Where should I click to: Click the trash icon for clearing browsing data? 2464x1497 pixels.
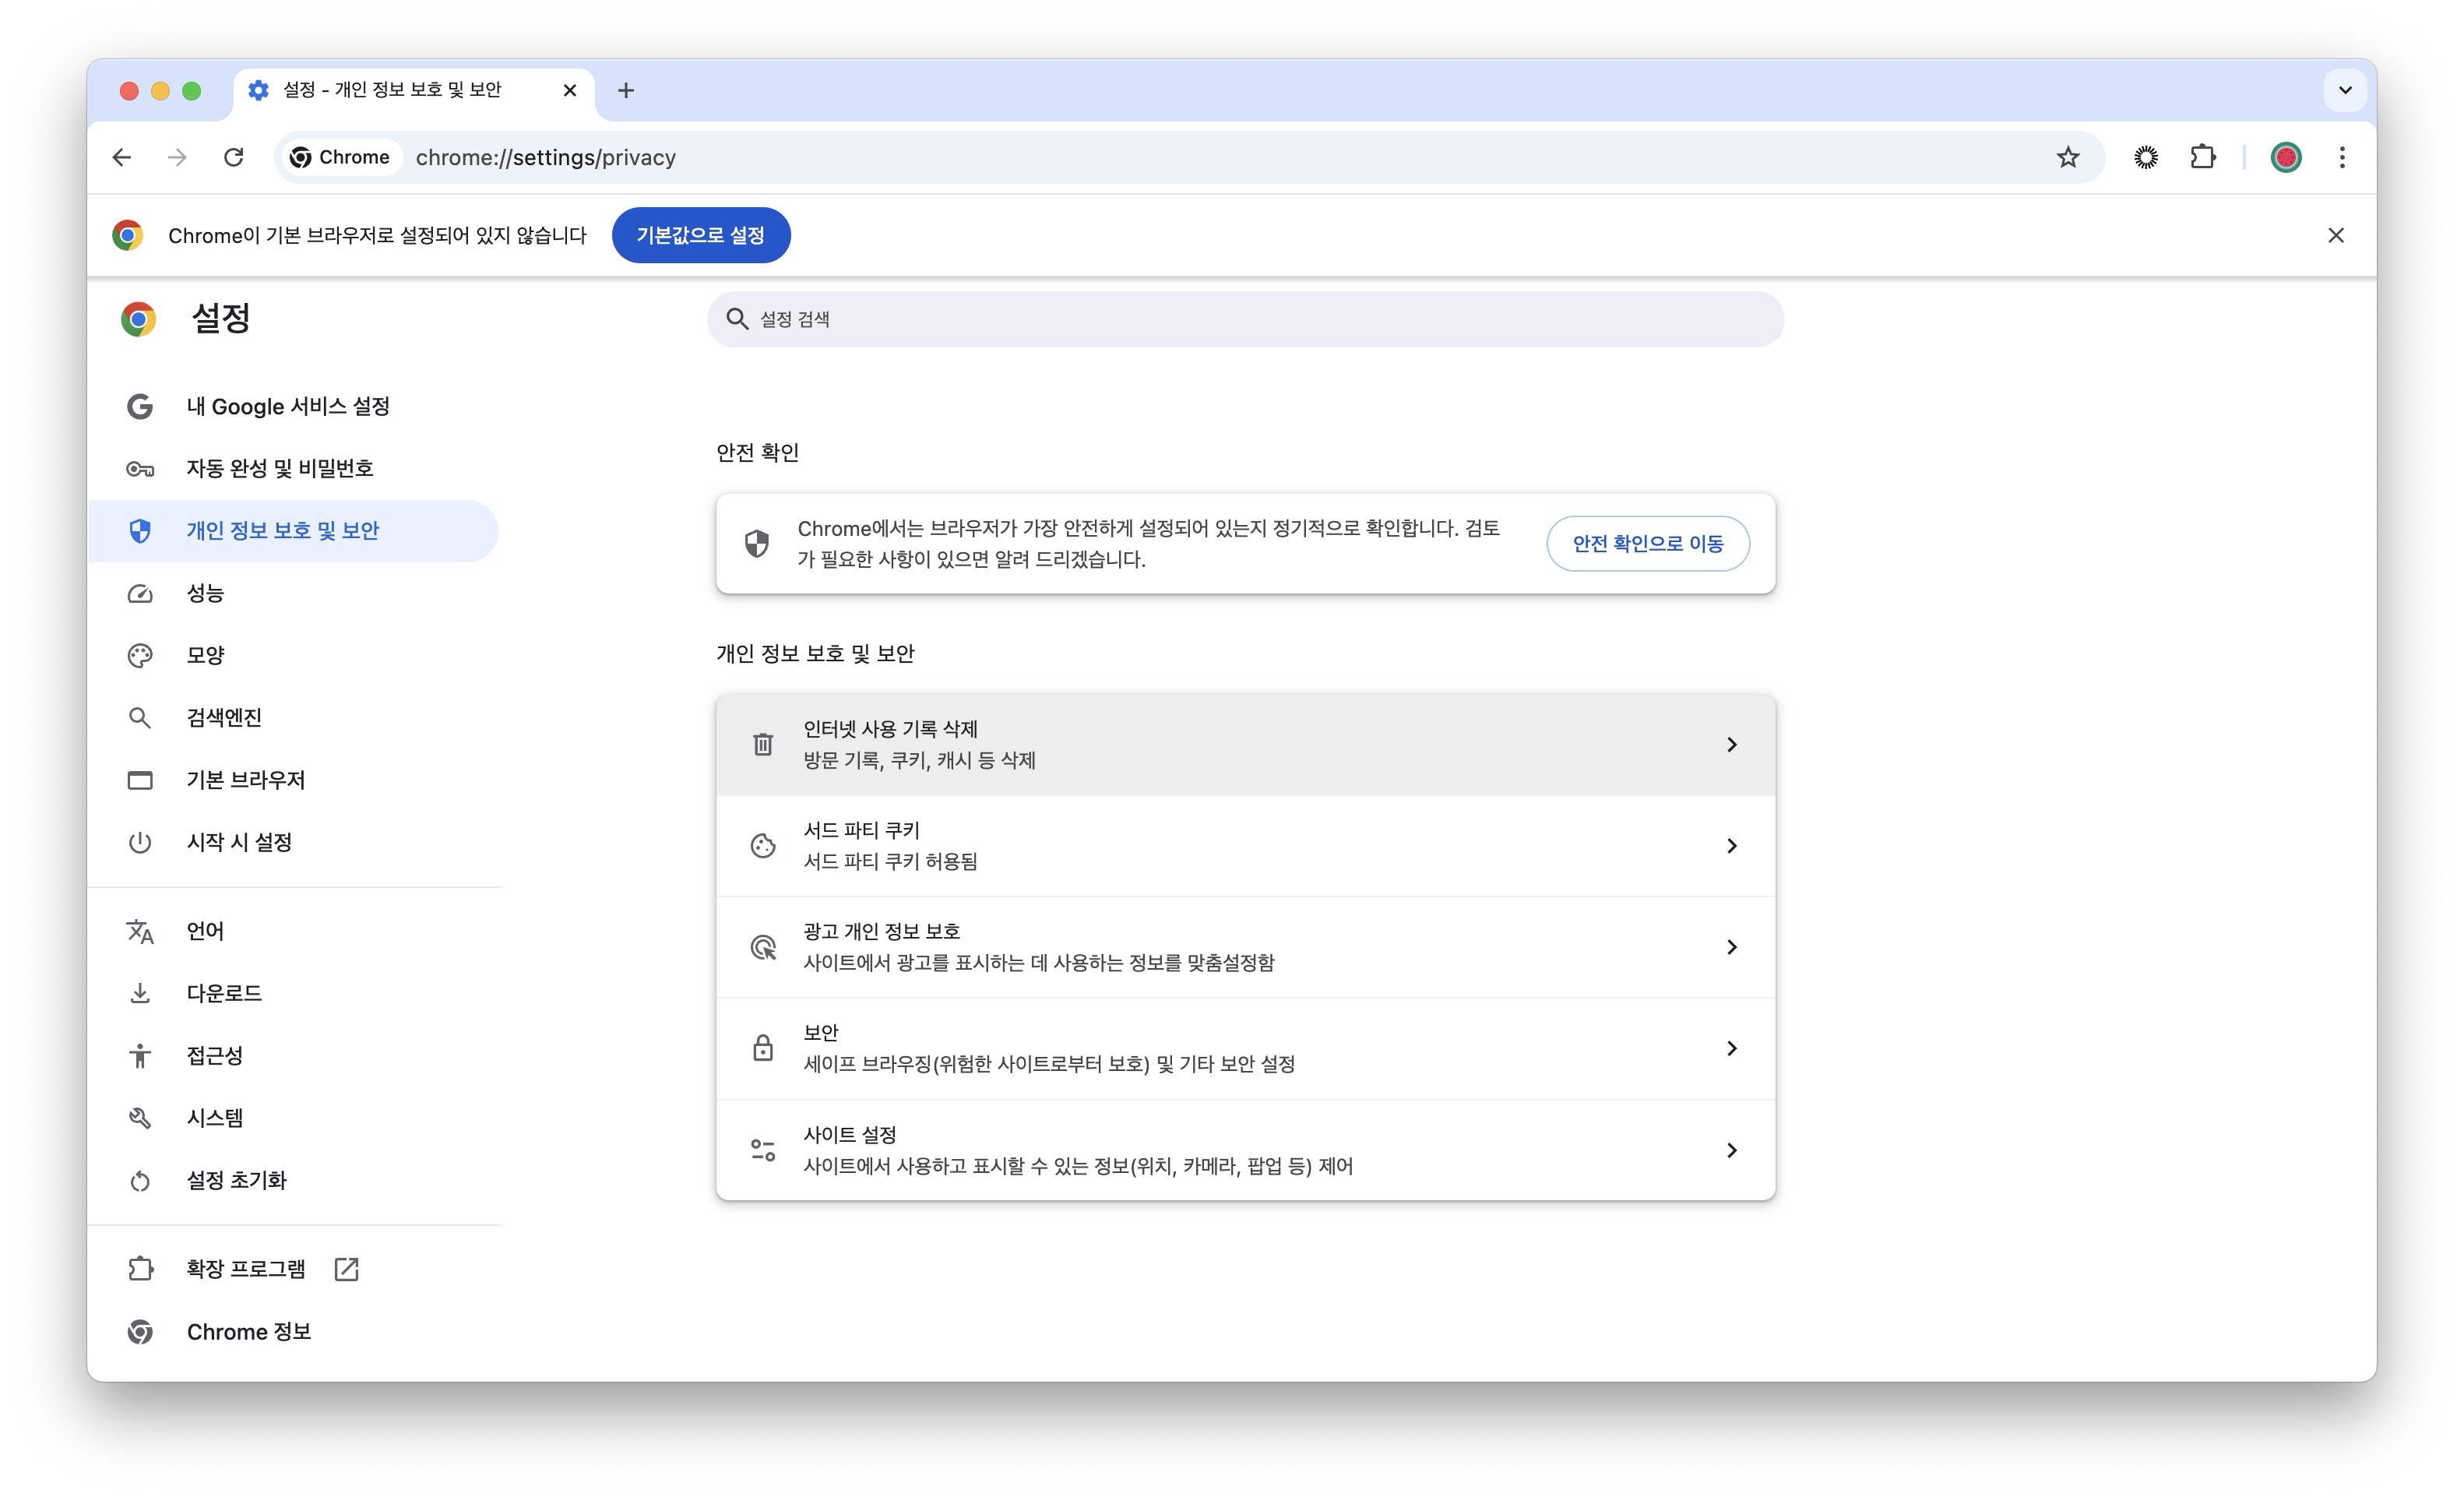coord(763,744)
